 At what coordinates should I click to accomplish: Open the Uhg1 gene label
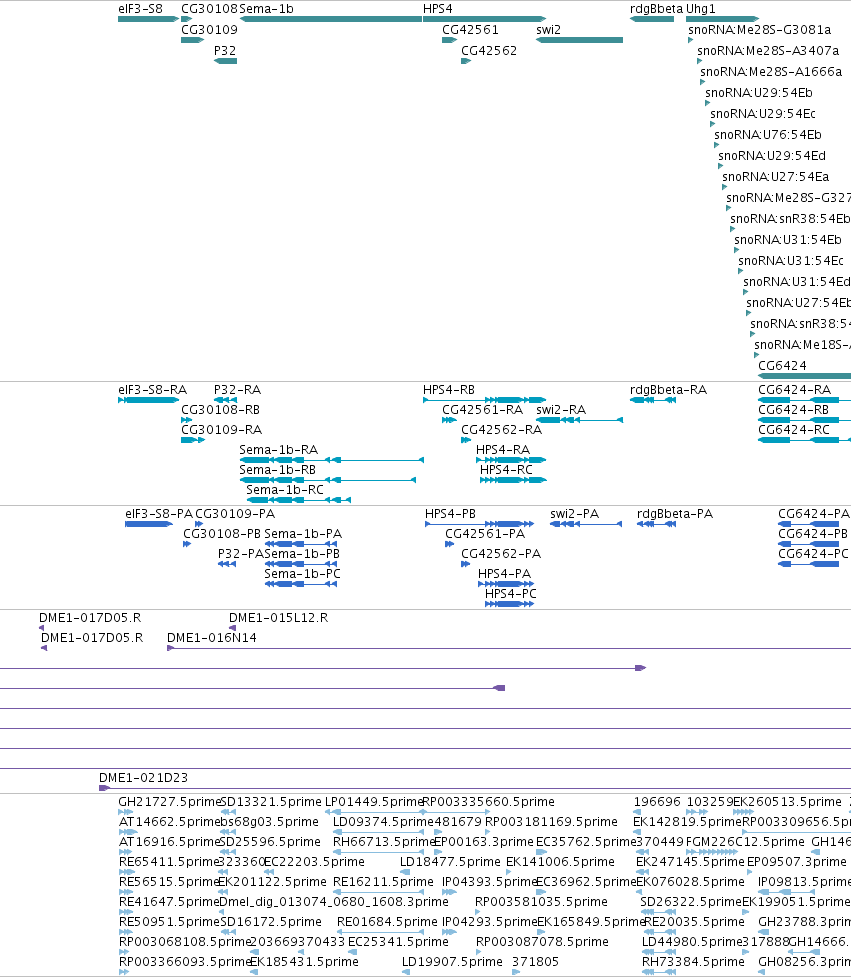coord(701,9)
